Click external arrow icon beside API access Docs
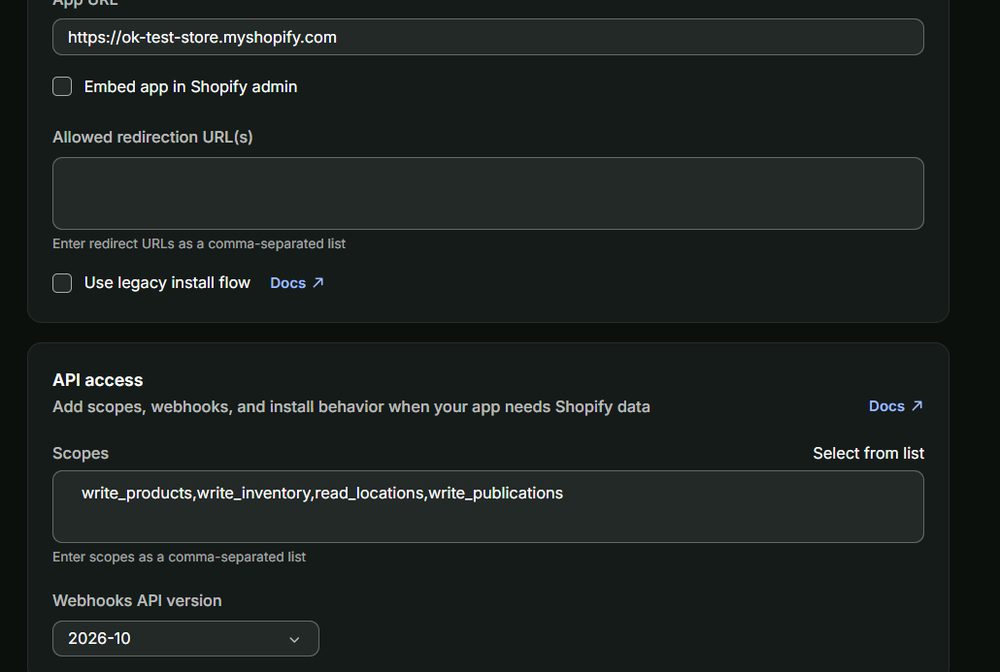 click(x=916, y=405)
